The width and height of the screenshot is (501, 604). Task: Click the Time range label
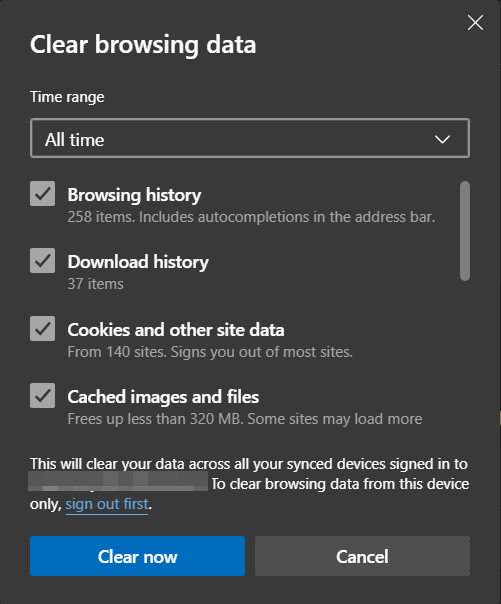[67, 97]
